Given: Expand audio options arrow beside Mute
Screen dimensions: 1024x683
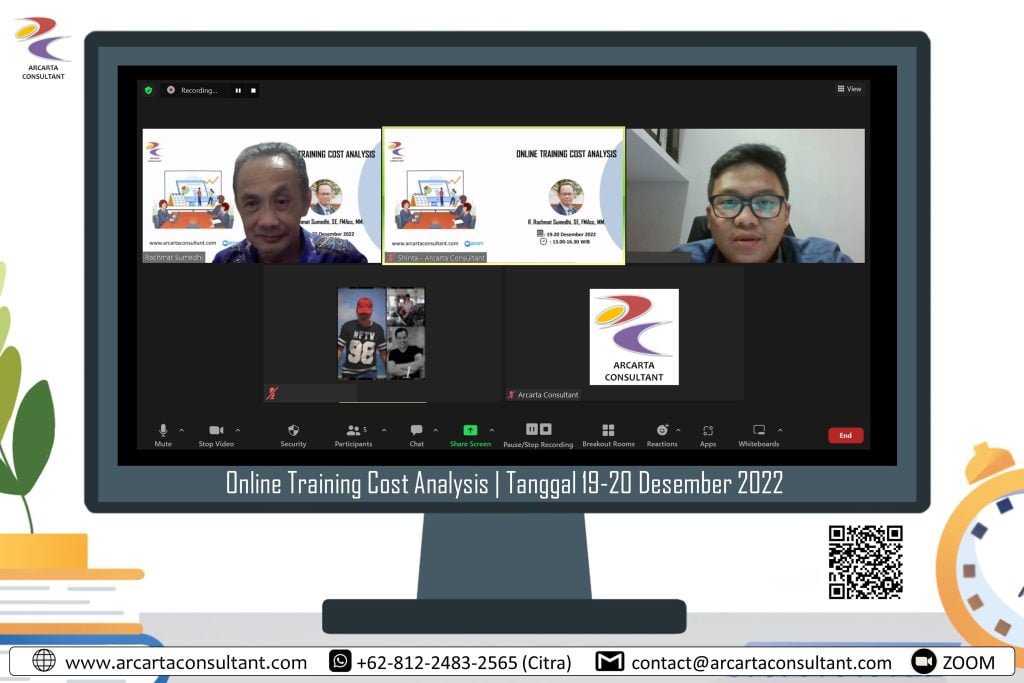Looking at the screenshot, I should (181, 430).
